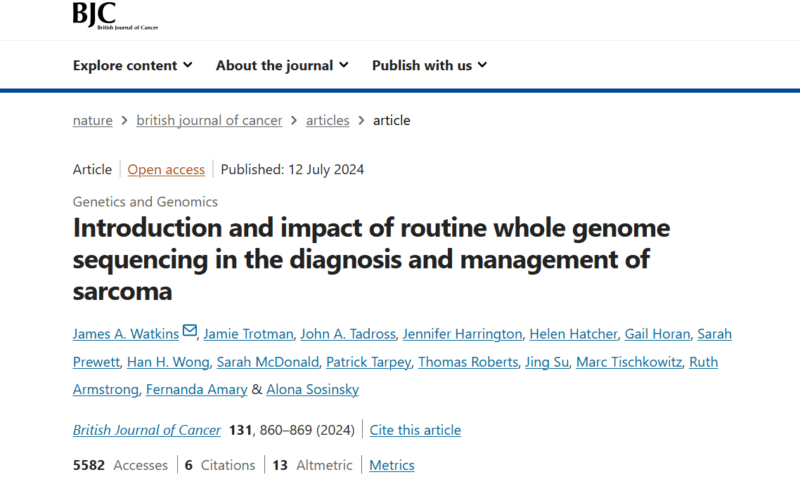Go to the nature breadcrumb link
This screenshot has height=491, width=800.
coord(92,120)
